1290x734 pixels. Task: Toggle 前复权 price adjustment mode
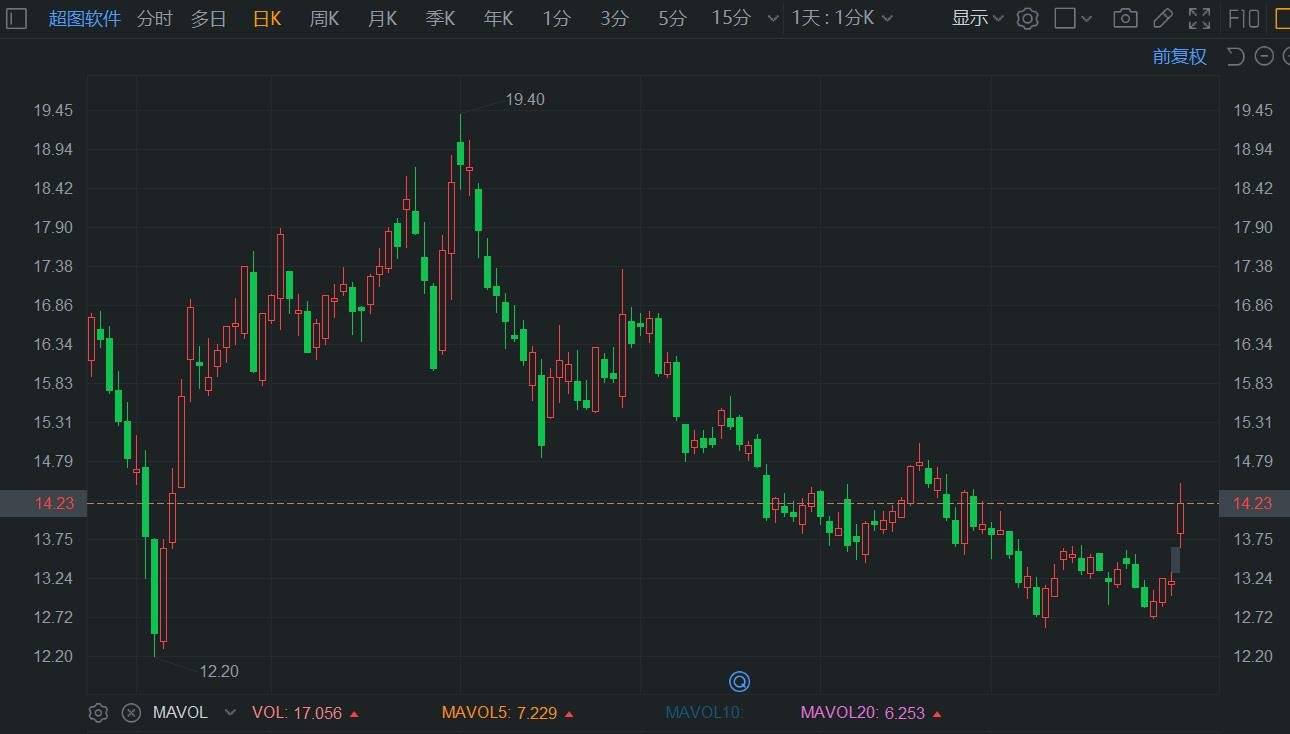(1180, 57)
